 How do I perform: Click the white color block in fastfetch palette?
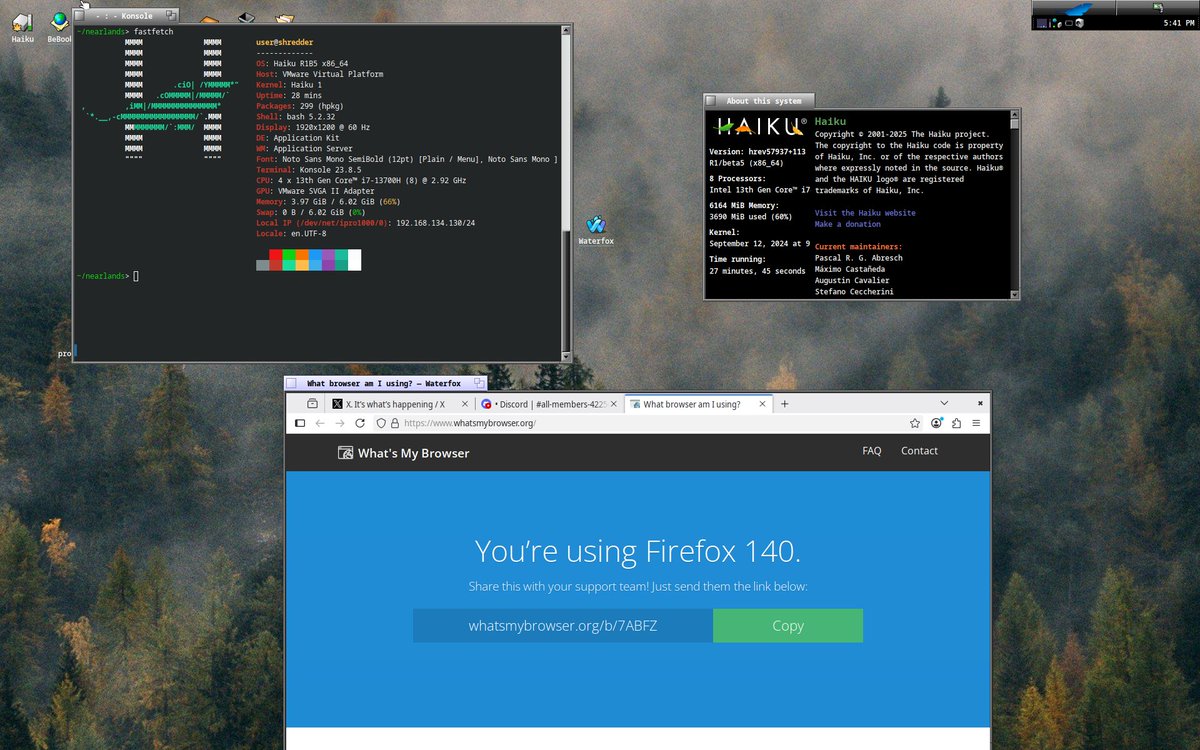click(354, 260)
